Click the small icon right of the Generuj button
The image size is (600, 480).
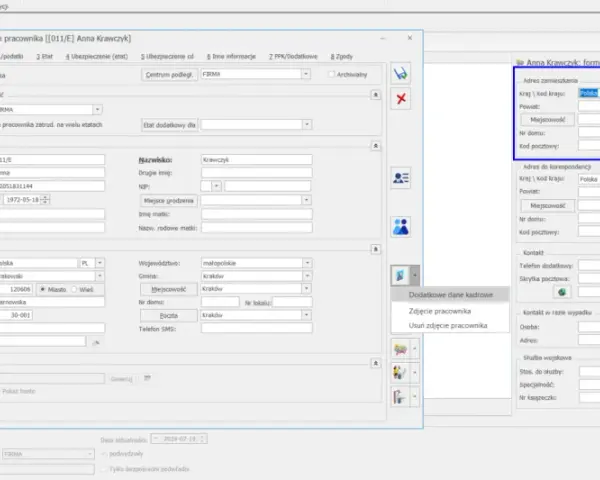coord(147,378)
